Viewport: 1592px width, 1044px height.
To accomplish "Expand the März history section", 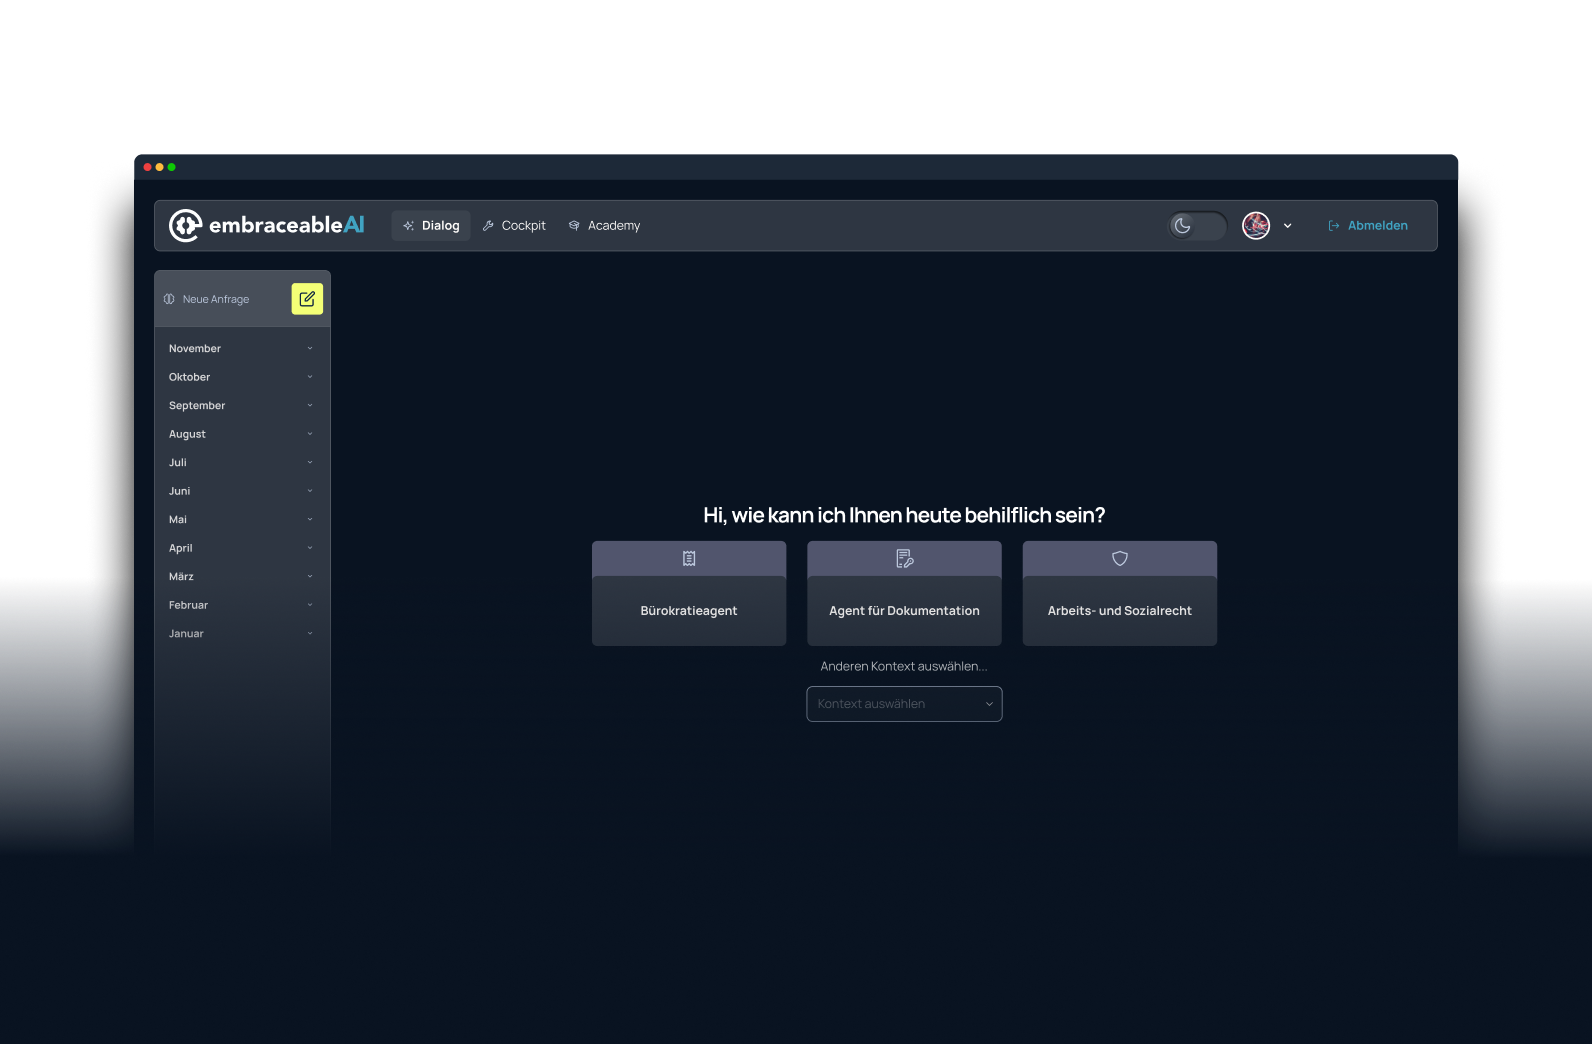I will 241,577.
